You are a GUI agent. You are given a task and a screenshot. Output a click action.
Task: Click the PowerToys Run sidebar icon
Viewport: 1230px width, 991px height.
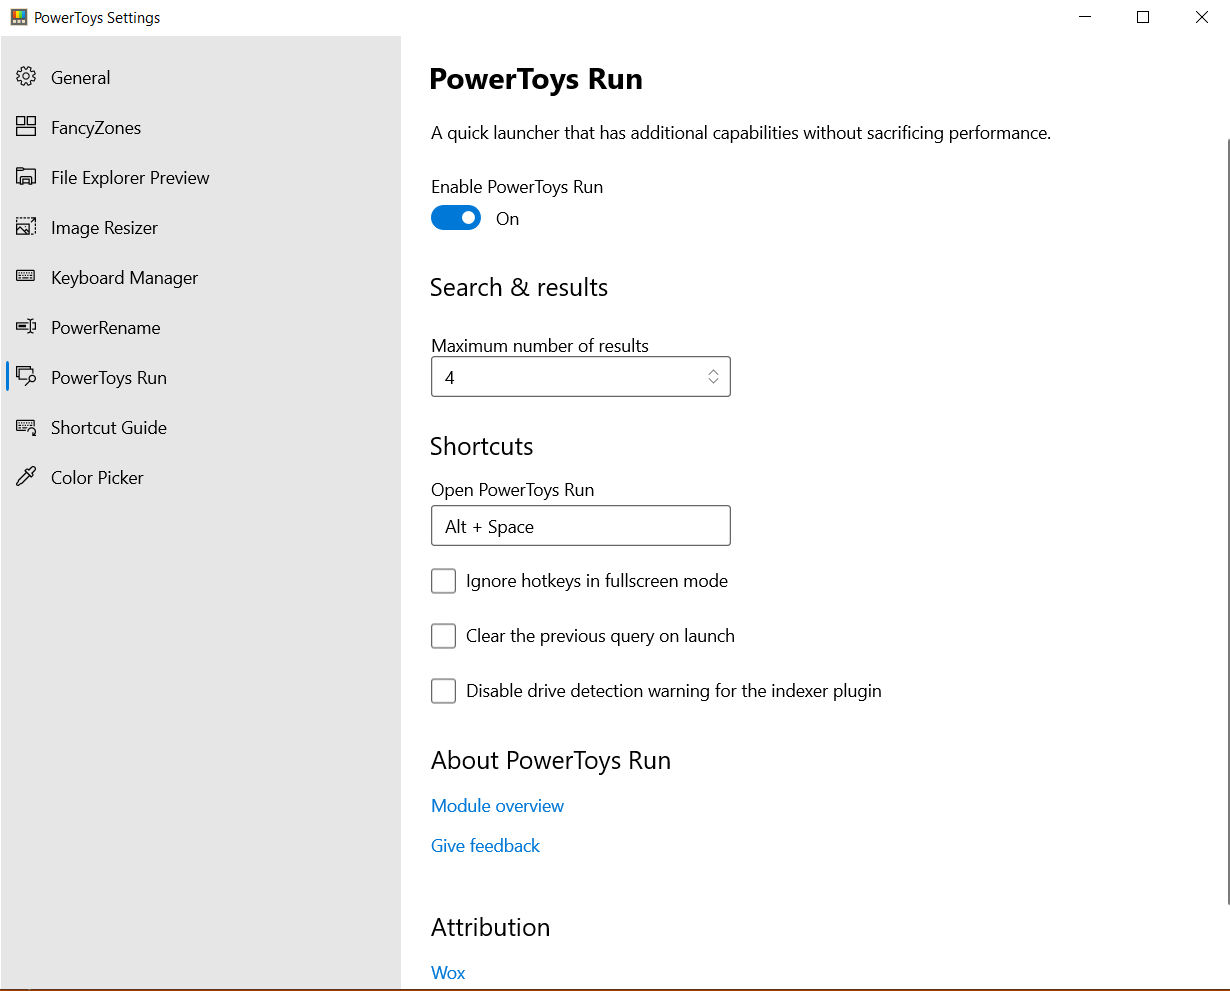26,377
